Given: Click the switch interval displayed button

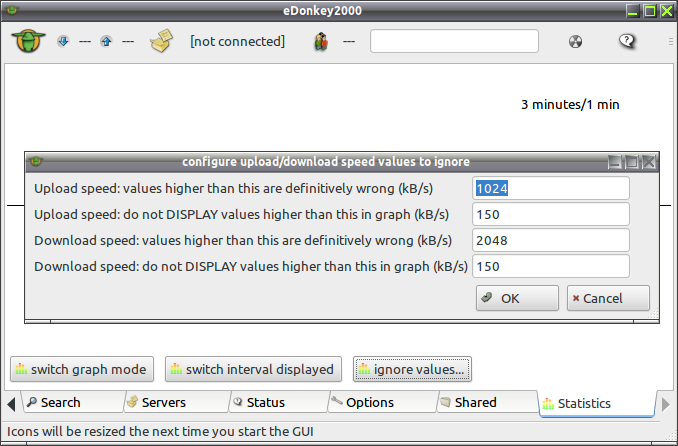Looking at the screenshot, I should point(253,369).
